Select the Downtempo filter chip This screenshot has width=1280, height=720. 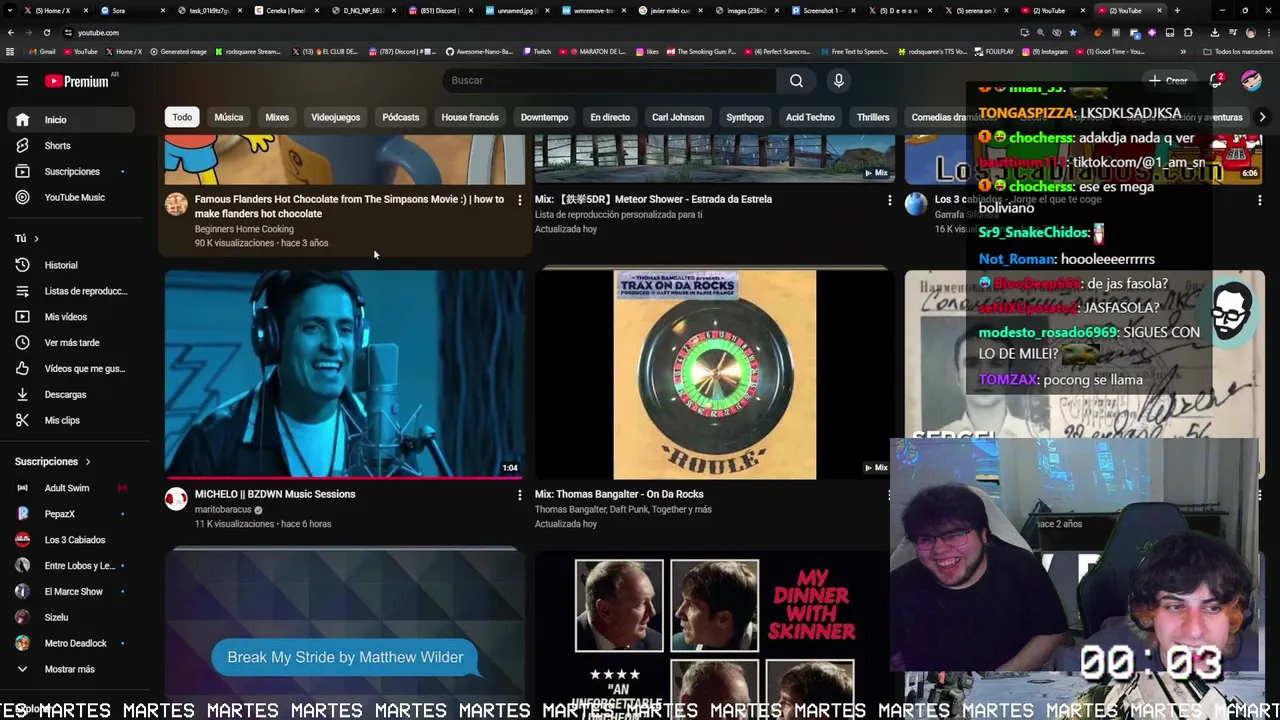pos(544,118)
